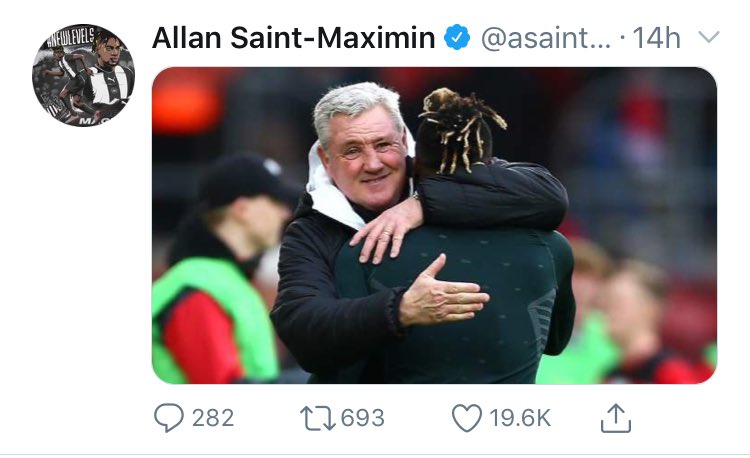Like the tweet with the heart icon

tap(467, 418)
